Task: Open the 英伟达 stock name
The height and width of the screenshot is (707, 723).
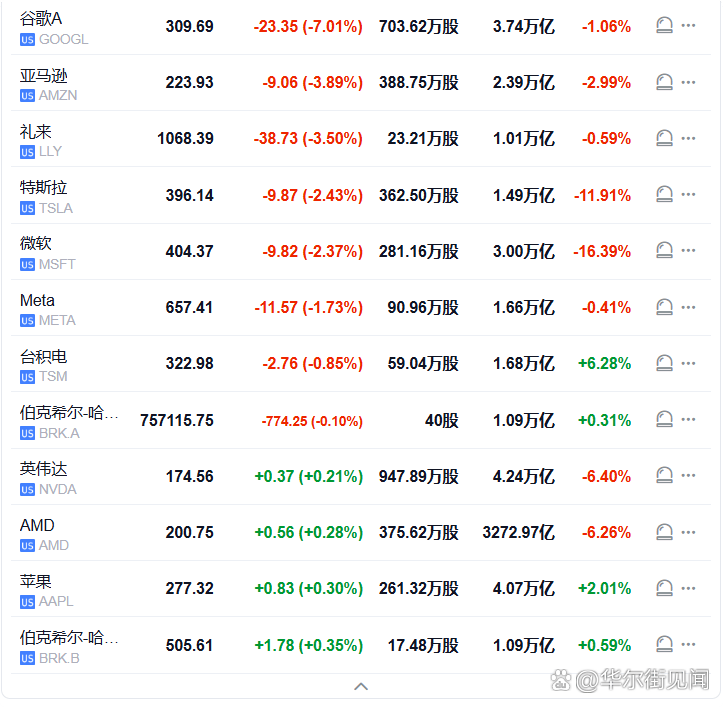Action: 43,469
